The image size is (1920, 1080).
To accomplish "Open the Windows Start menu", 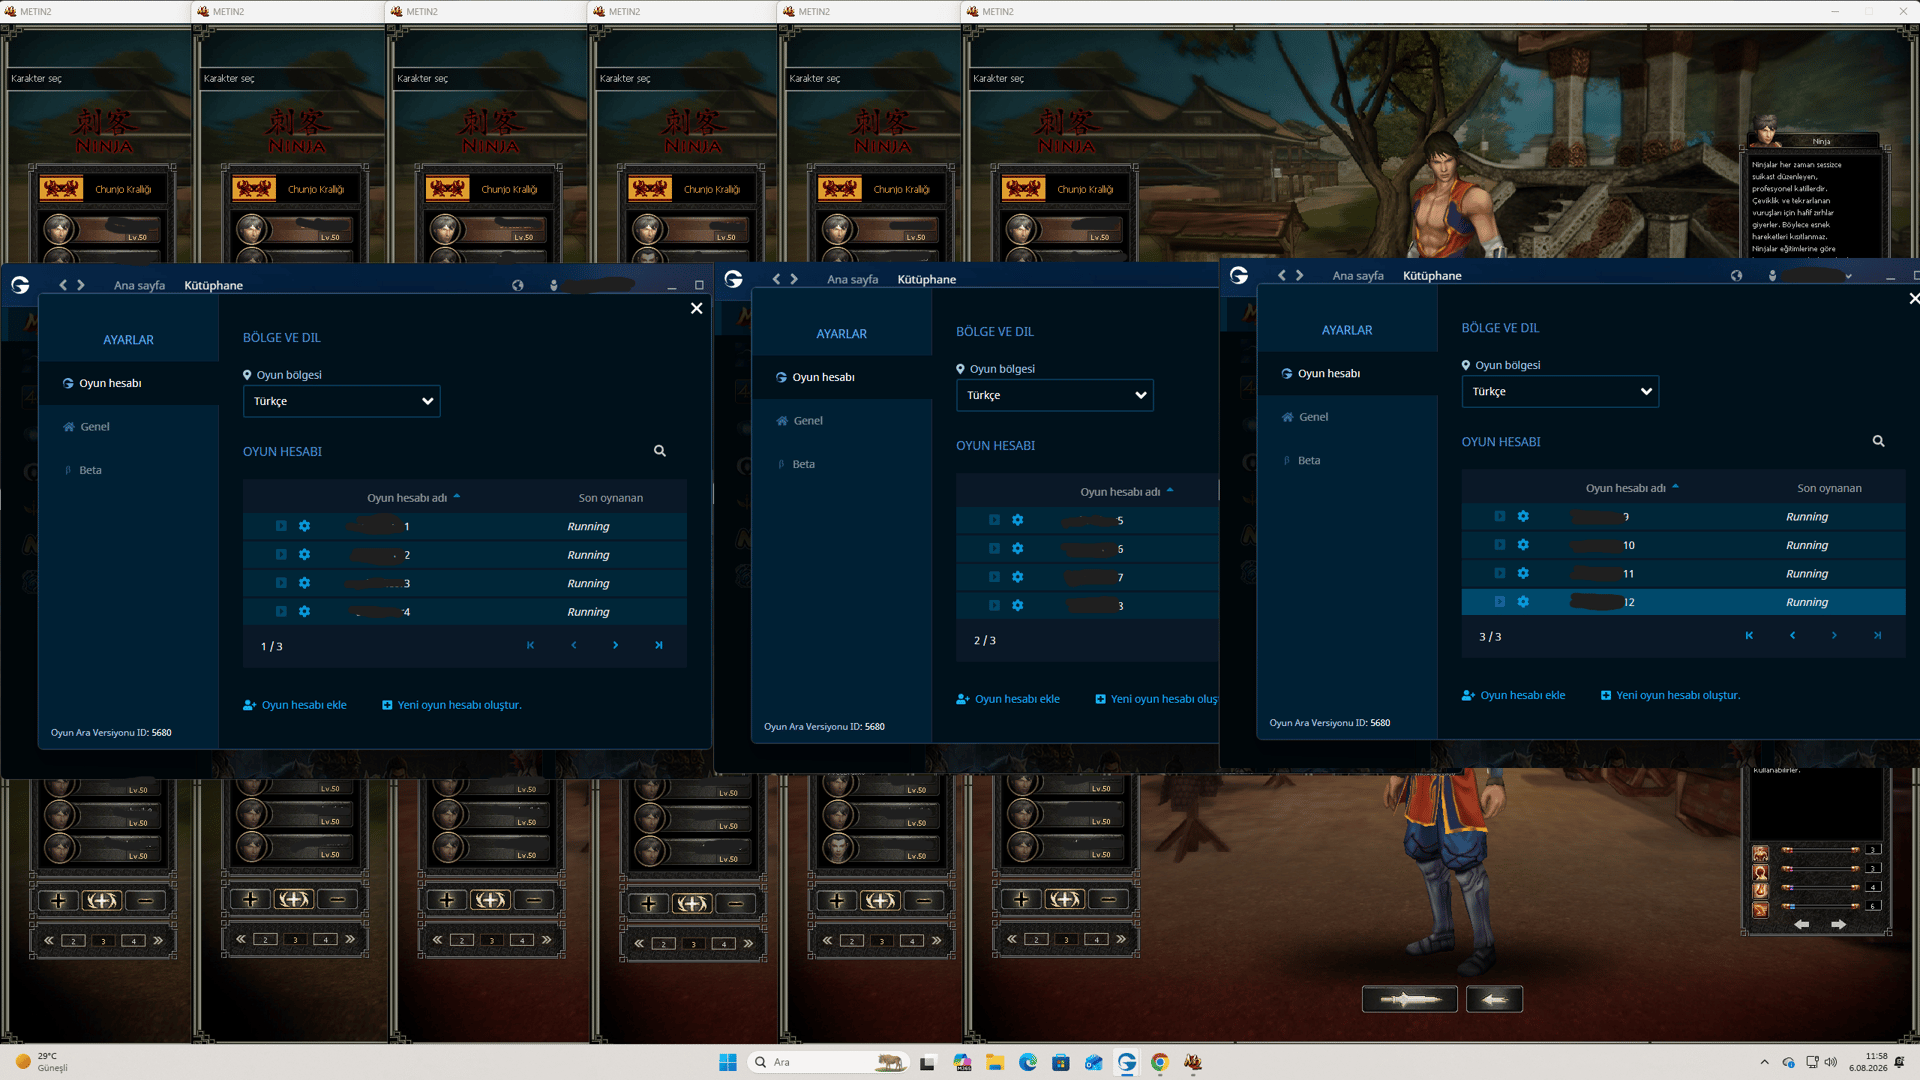I will [x=728, y=1062].
